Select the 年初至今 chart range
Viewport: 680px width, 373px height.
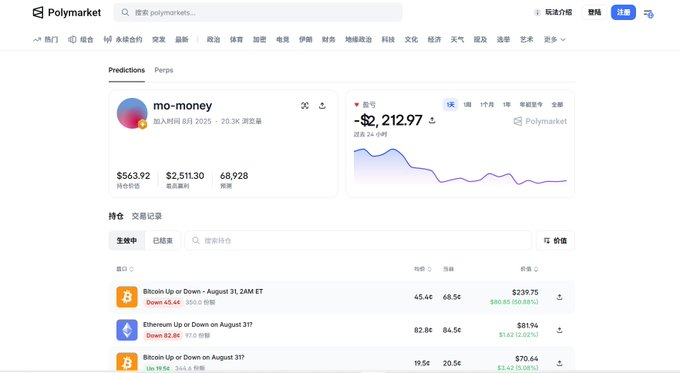(x=531, y=105)
